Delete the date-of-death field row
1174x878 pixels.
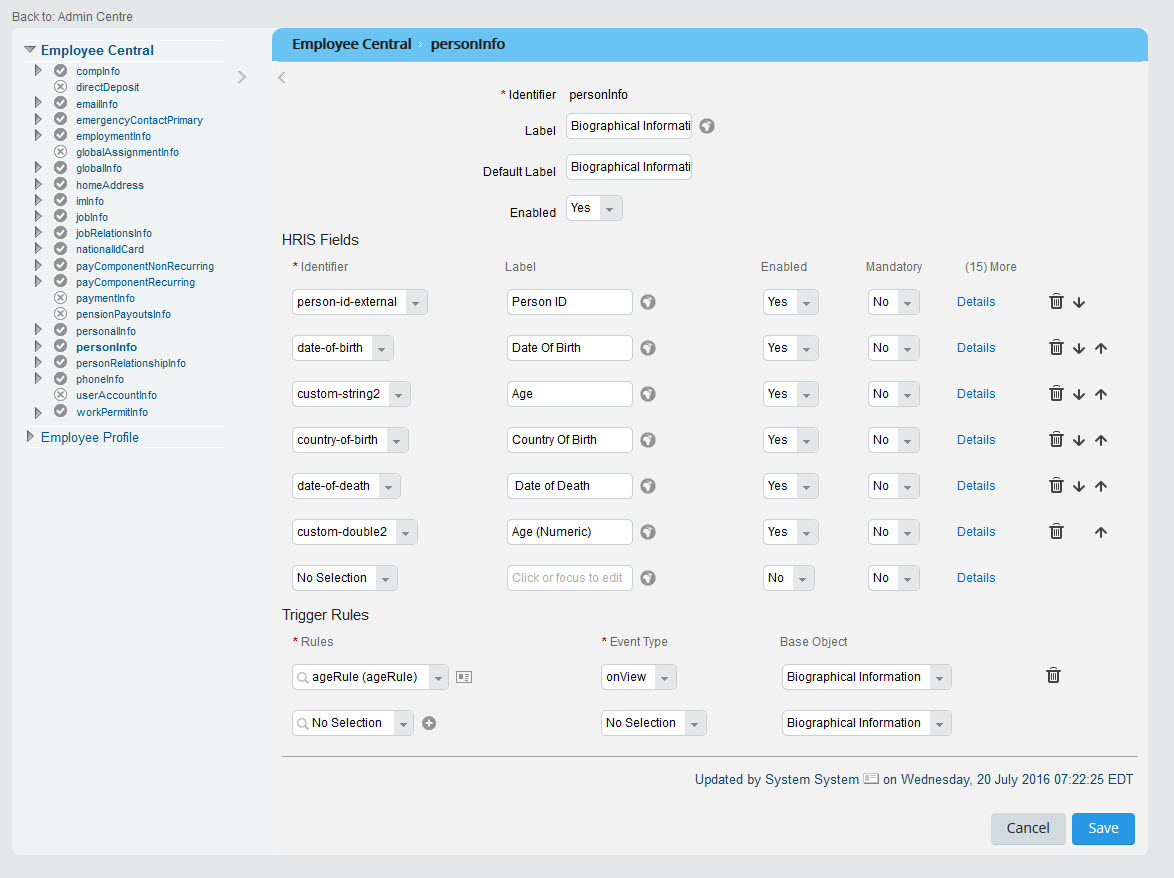click(x=1056, y=486)
